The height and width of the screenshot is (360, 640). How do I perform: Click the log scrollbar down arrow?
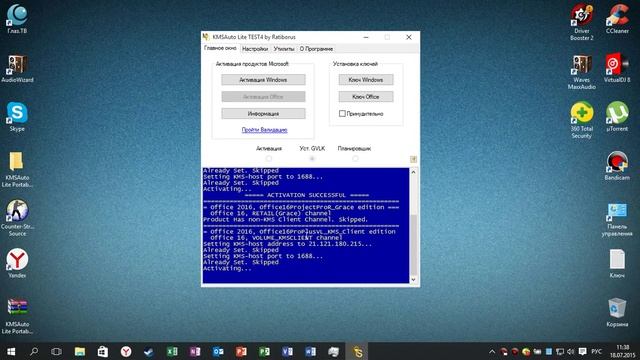(x=413, y=279)
